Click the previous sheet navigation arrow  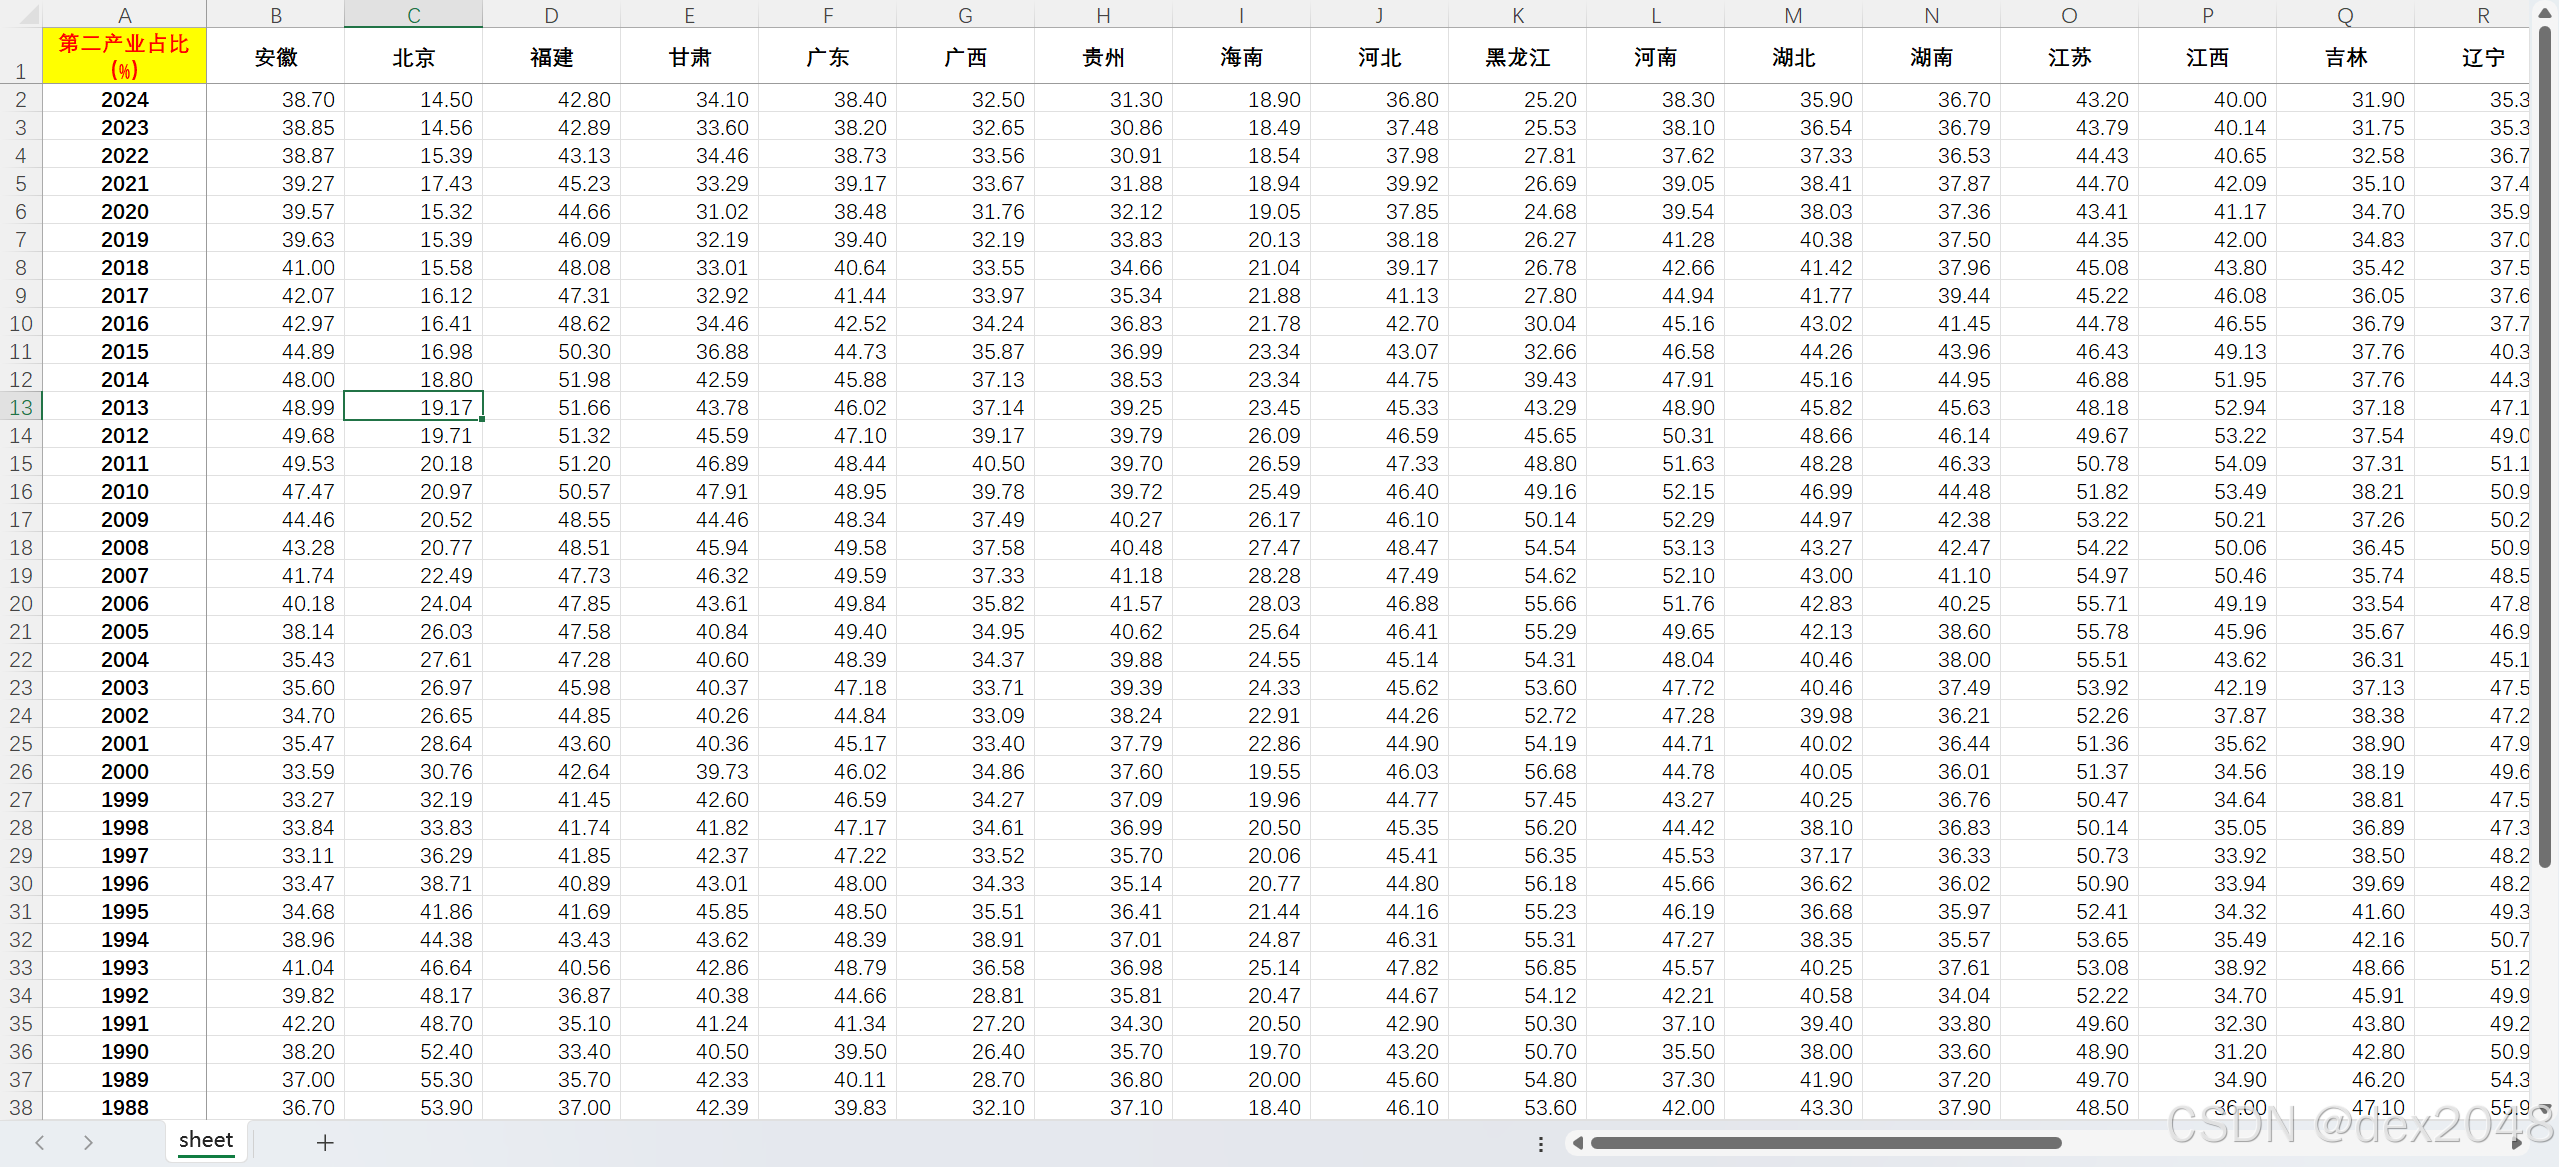(x=40, y=1142)
